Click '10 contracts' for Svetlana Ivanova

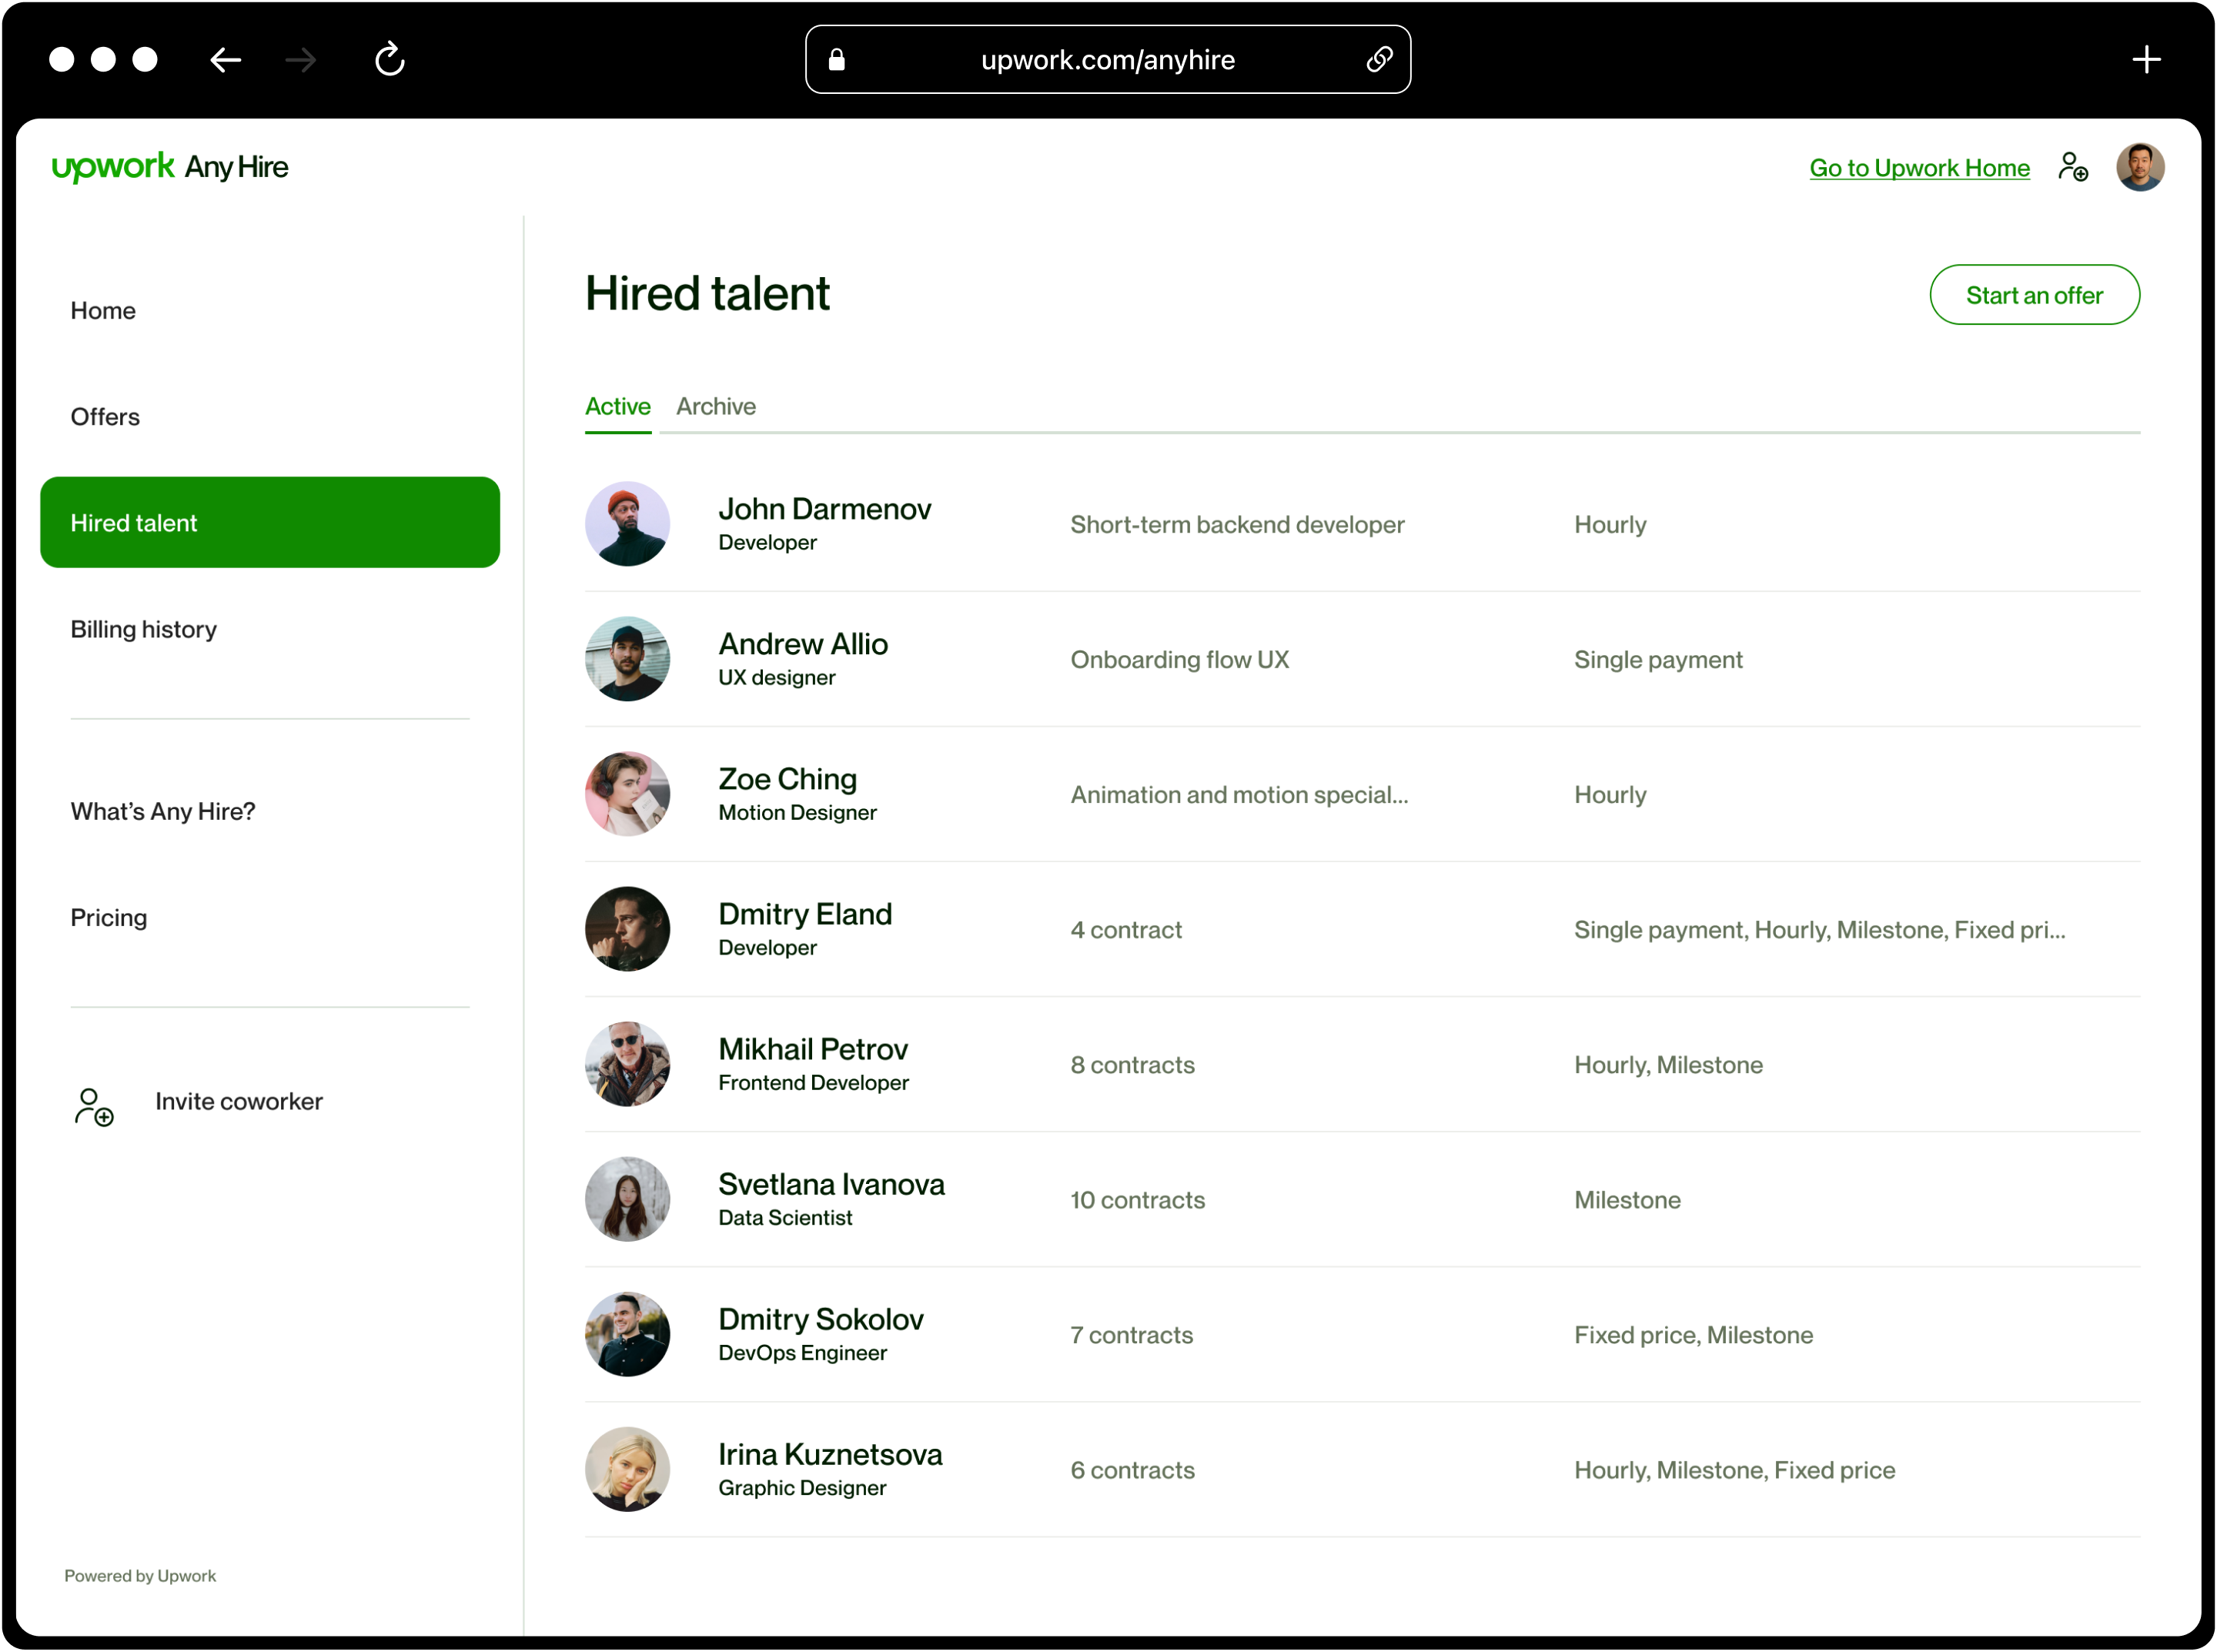click(1138, 1200)
